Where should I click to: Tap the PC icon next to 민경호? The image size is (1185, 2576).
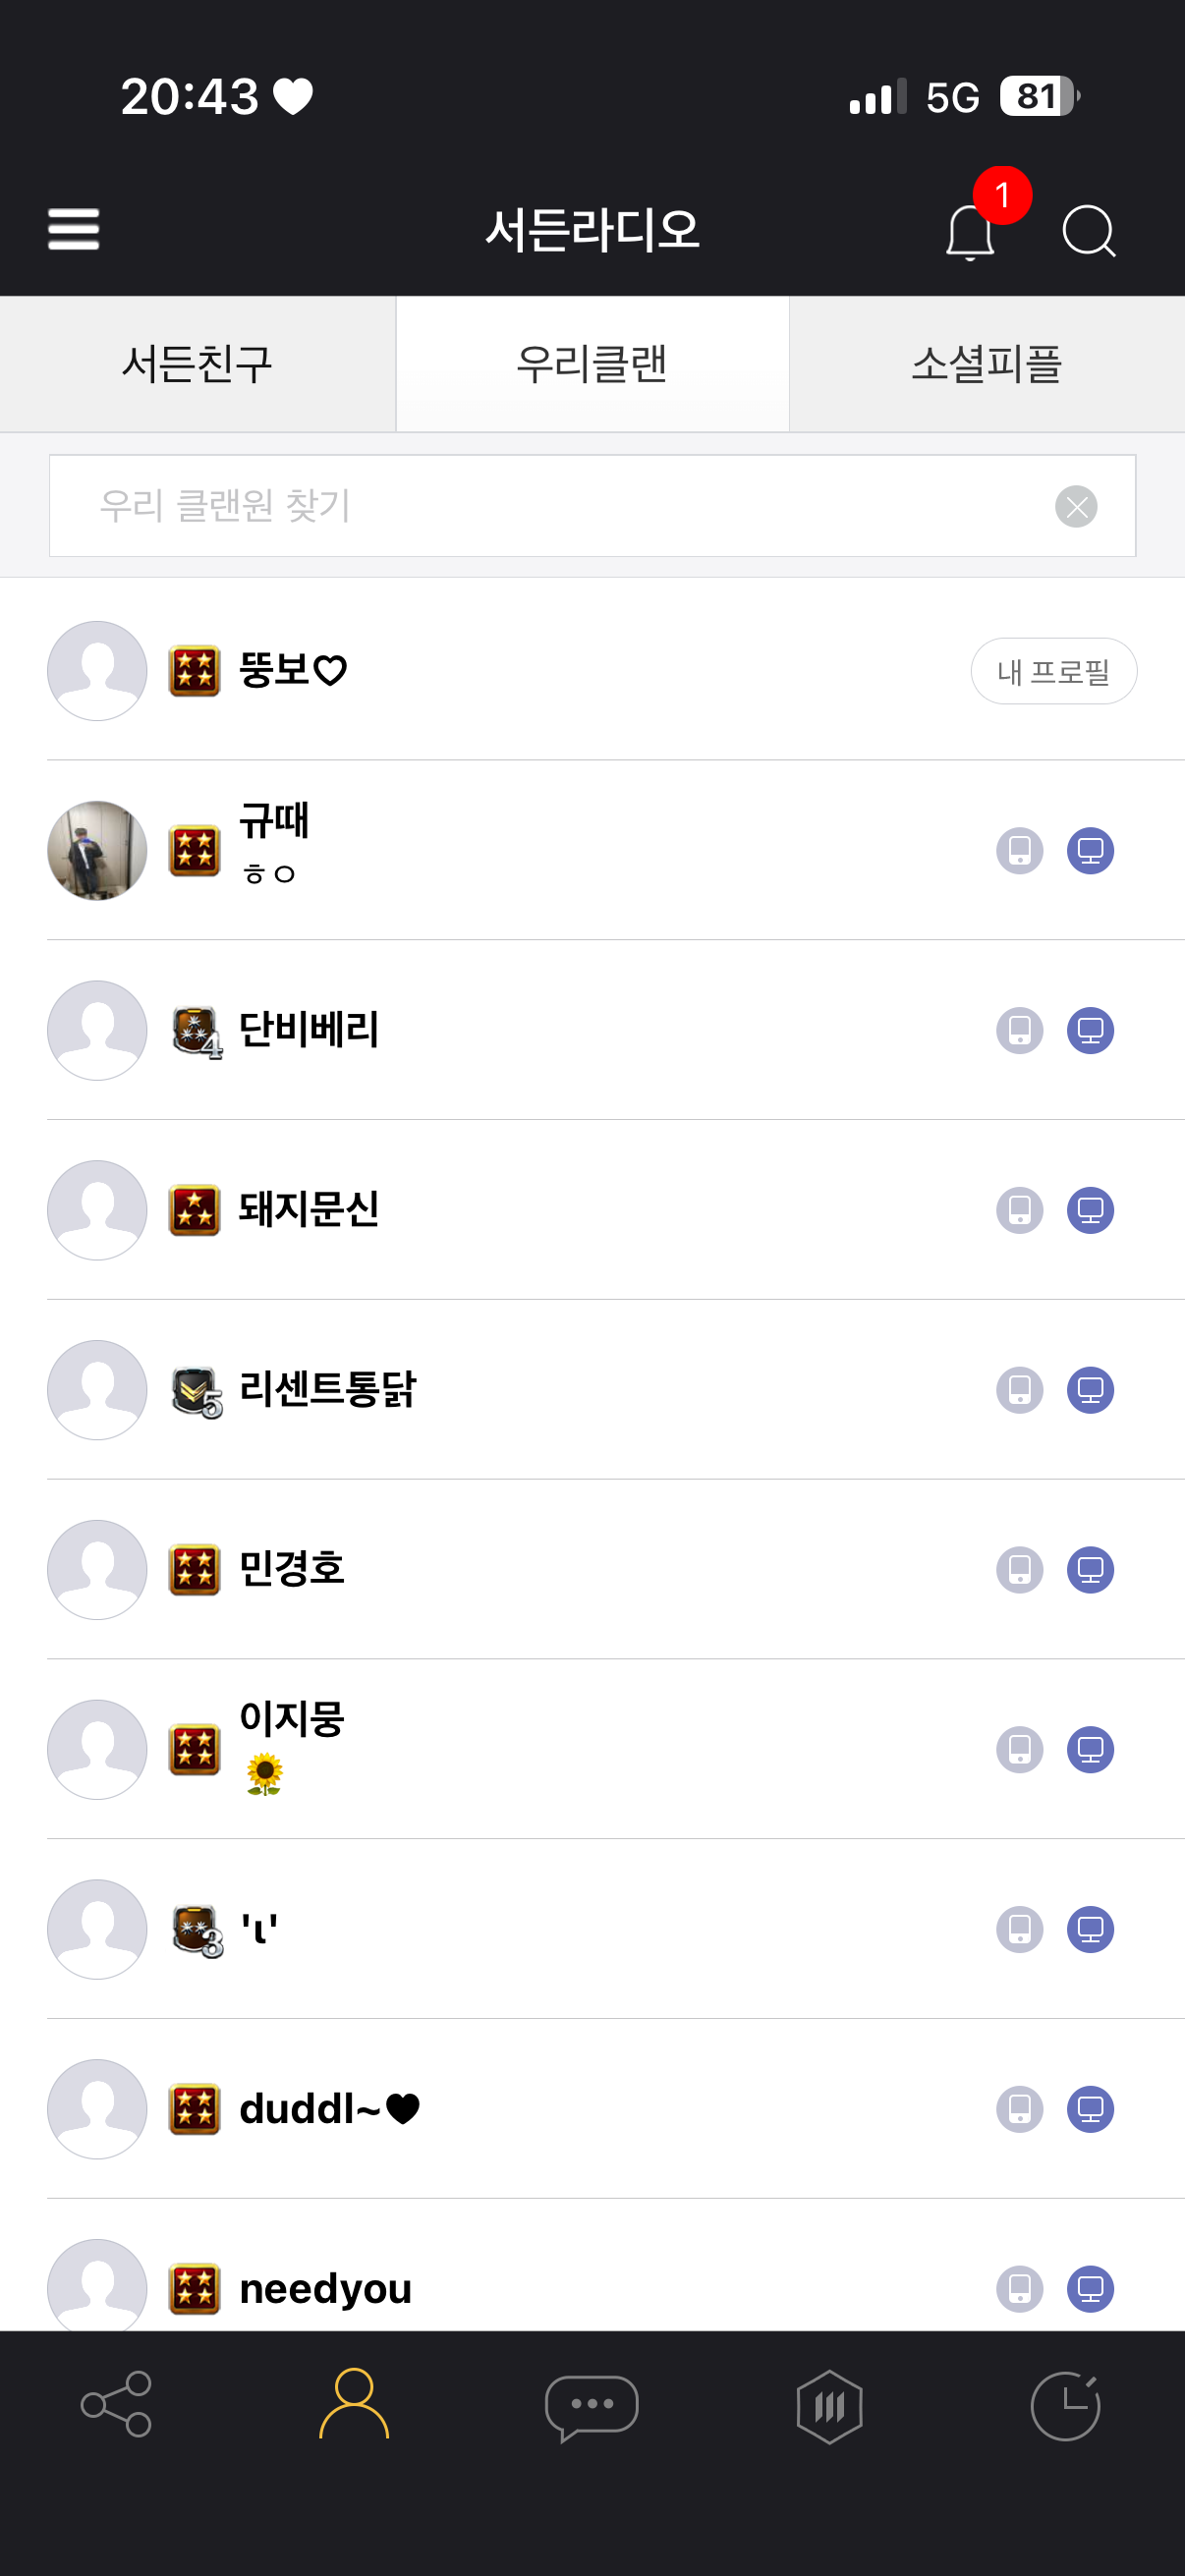[x=1090, y=1569]
